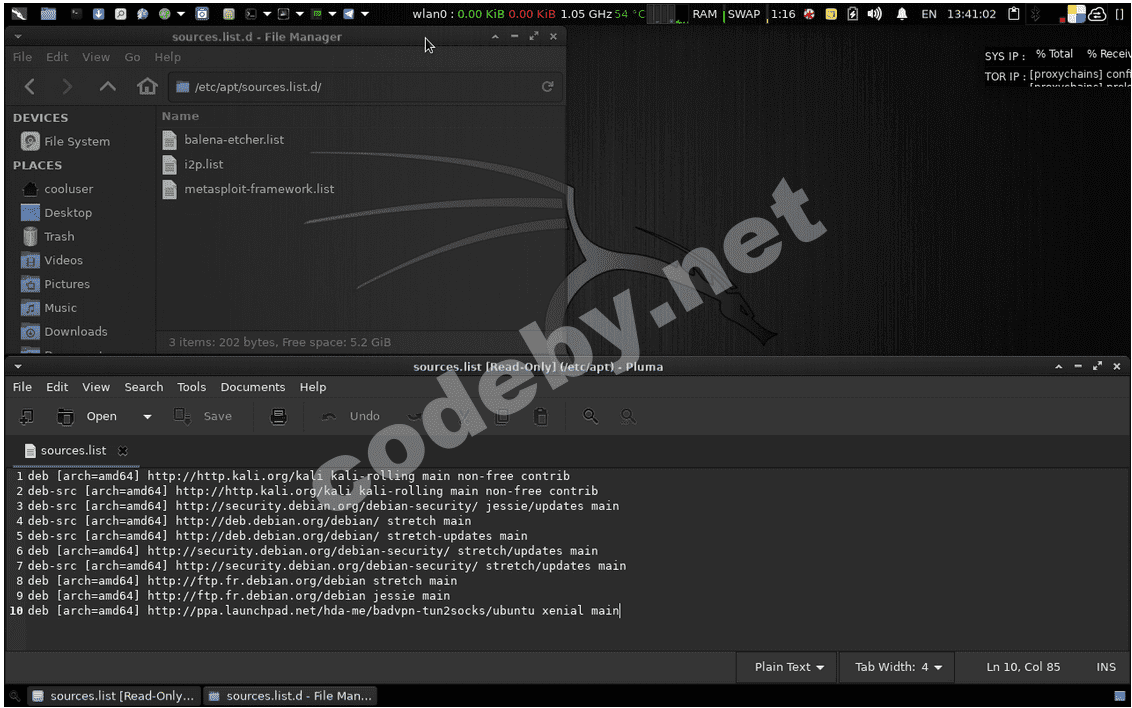The height and width of the screenshot is (708, 1132).
Task: Print the document from Pluma toolbar
Action: [x=278, y=416]
